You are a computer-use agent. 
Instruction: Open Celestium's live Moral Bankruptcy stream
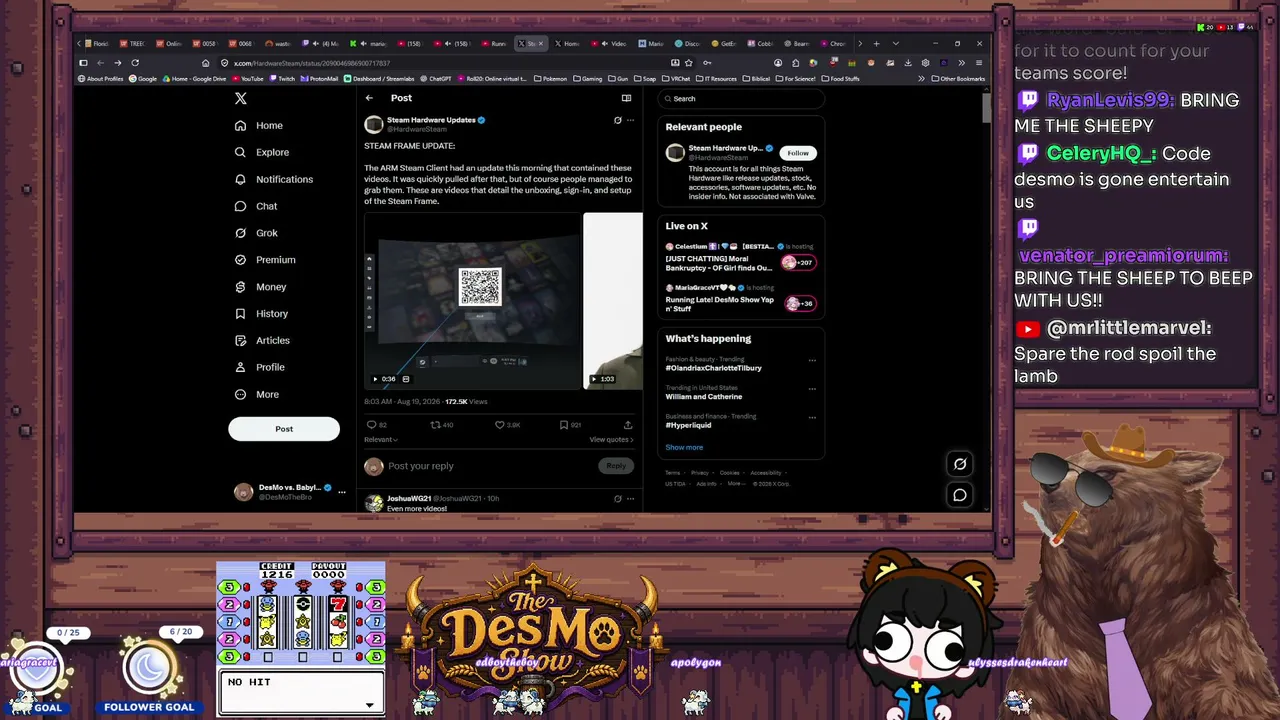pyautogui.click(x=741, y=259)
